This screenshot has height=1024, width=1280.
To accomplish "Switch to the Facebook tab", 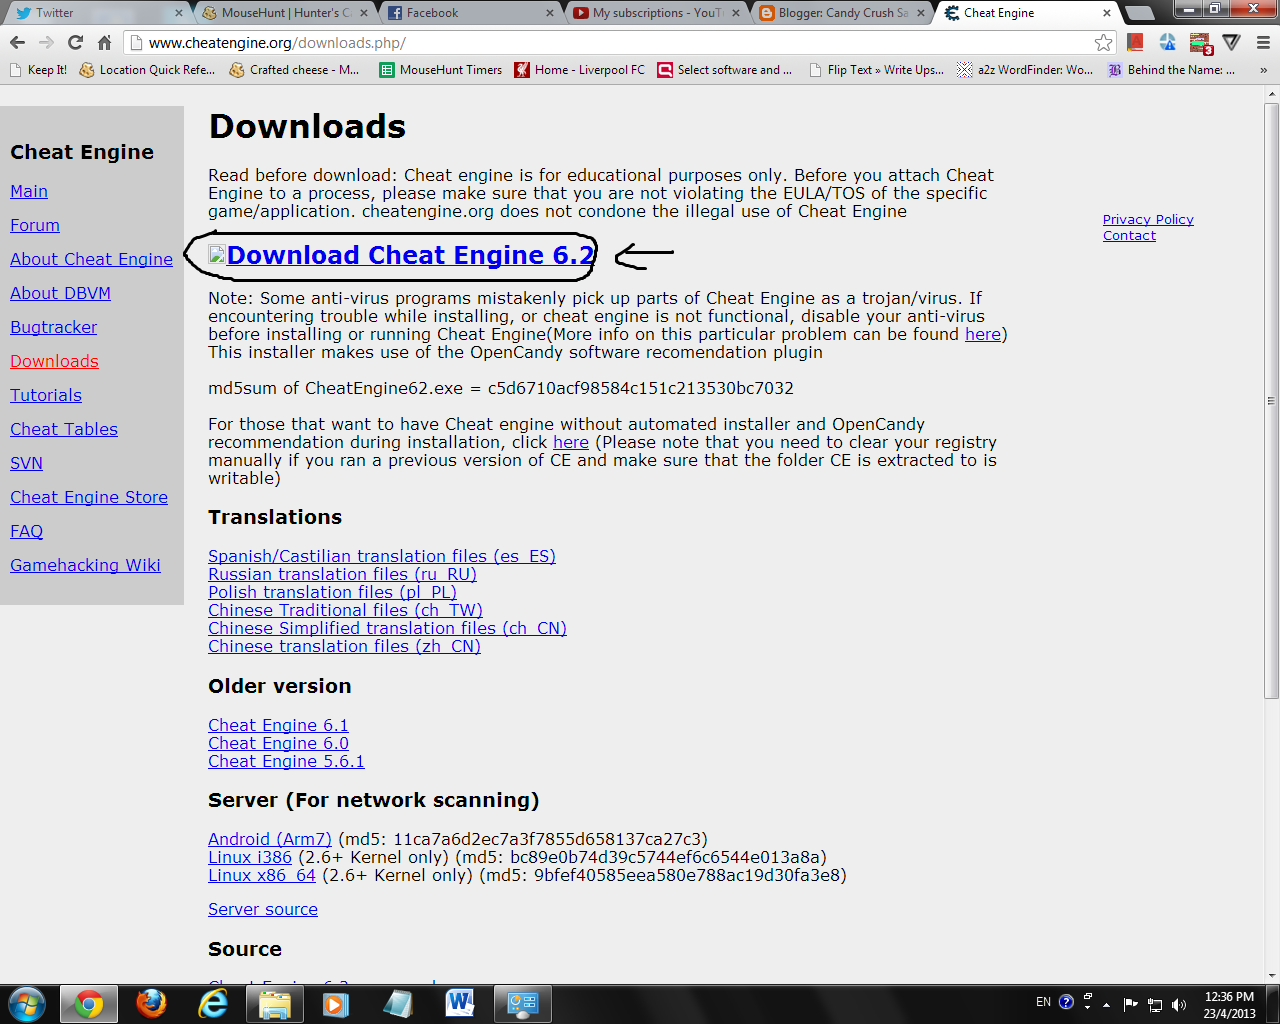I will coord(470,13).
